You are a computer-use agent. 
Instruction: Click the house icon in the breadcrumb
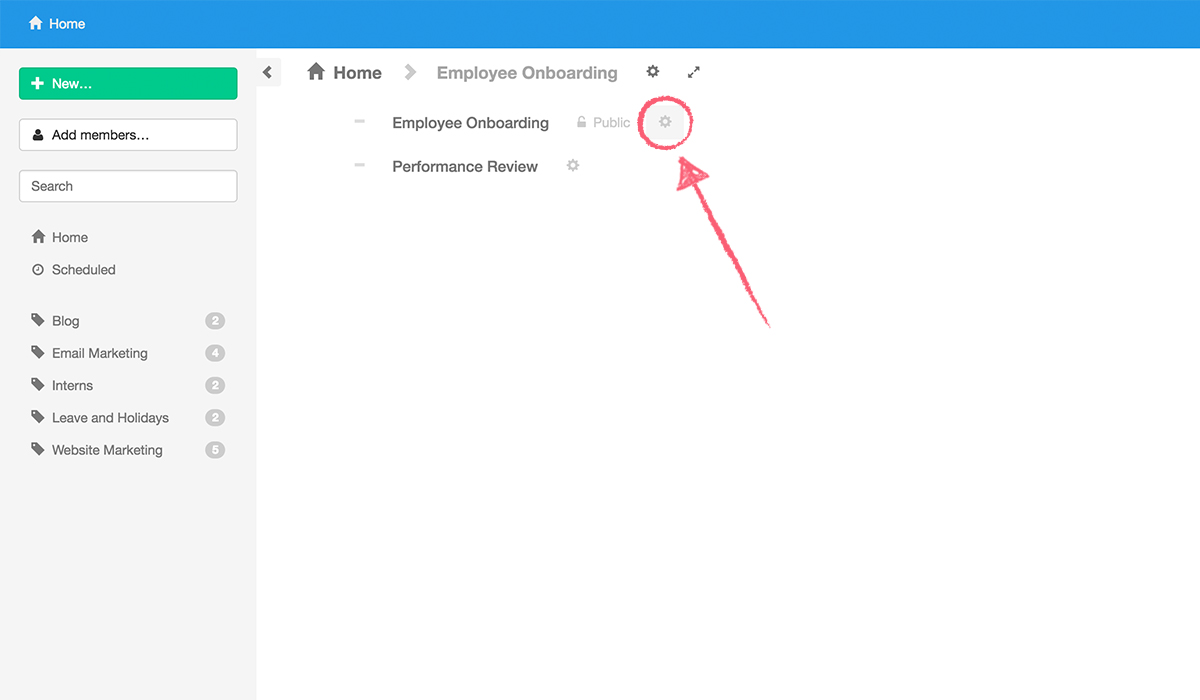pyautogui.click(x=316, y=71)
